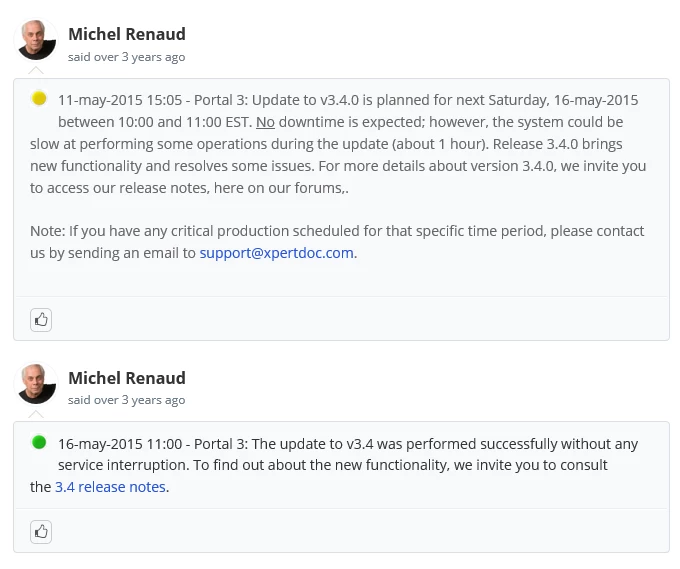This screenshot has height=569, width=680.
Task: Select Michel Renaud's name above the second post
Action: pyautogui.click(x=127, y=378)
